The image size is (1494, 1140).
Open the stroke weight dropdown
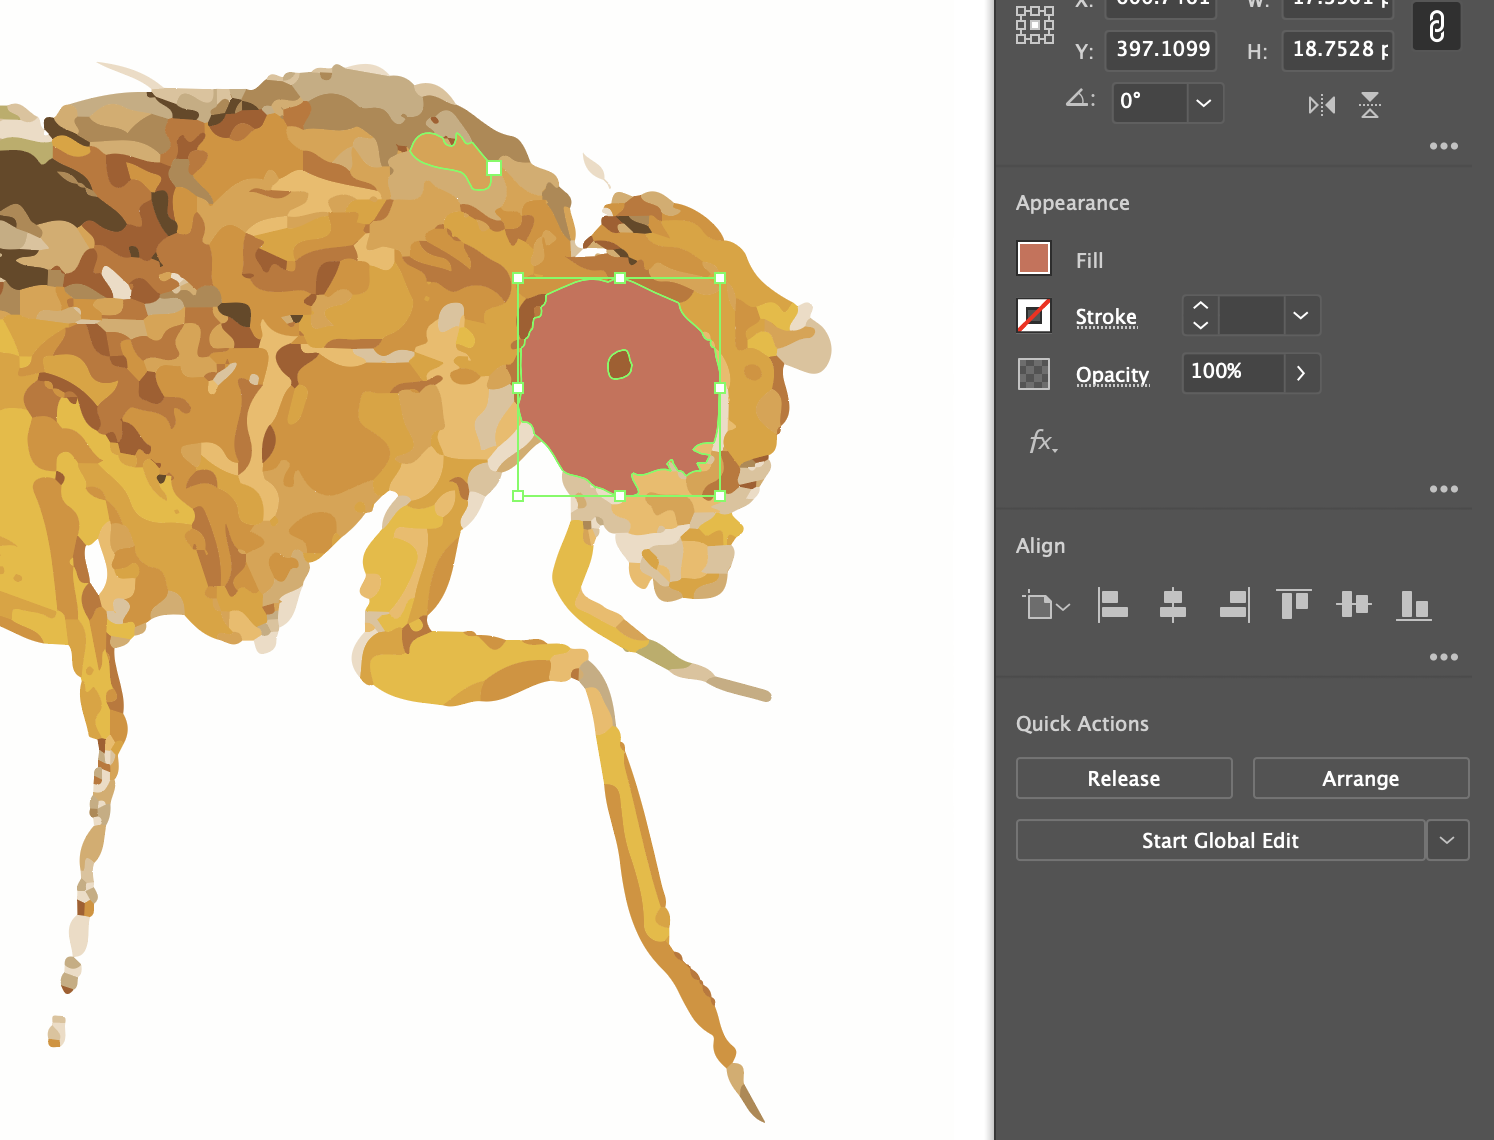click(1300, 316)
